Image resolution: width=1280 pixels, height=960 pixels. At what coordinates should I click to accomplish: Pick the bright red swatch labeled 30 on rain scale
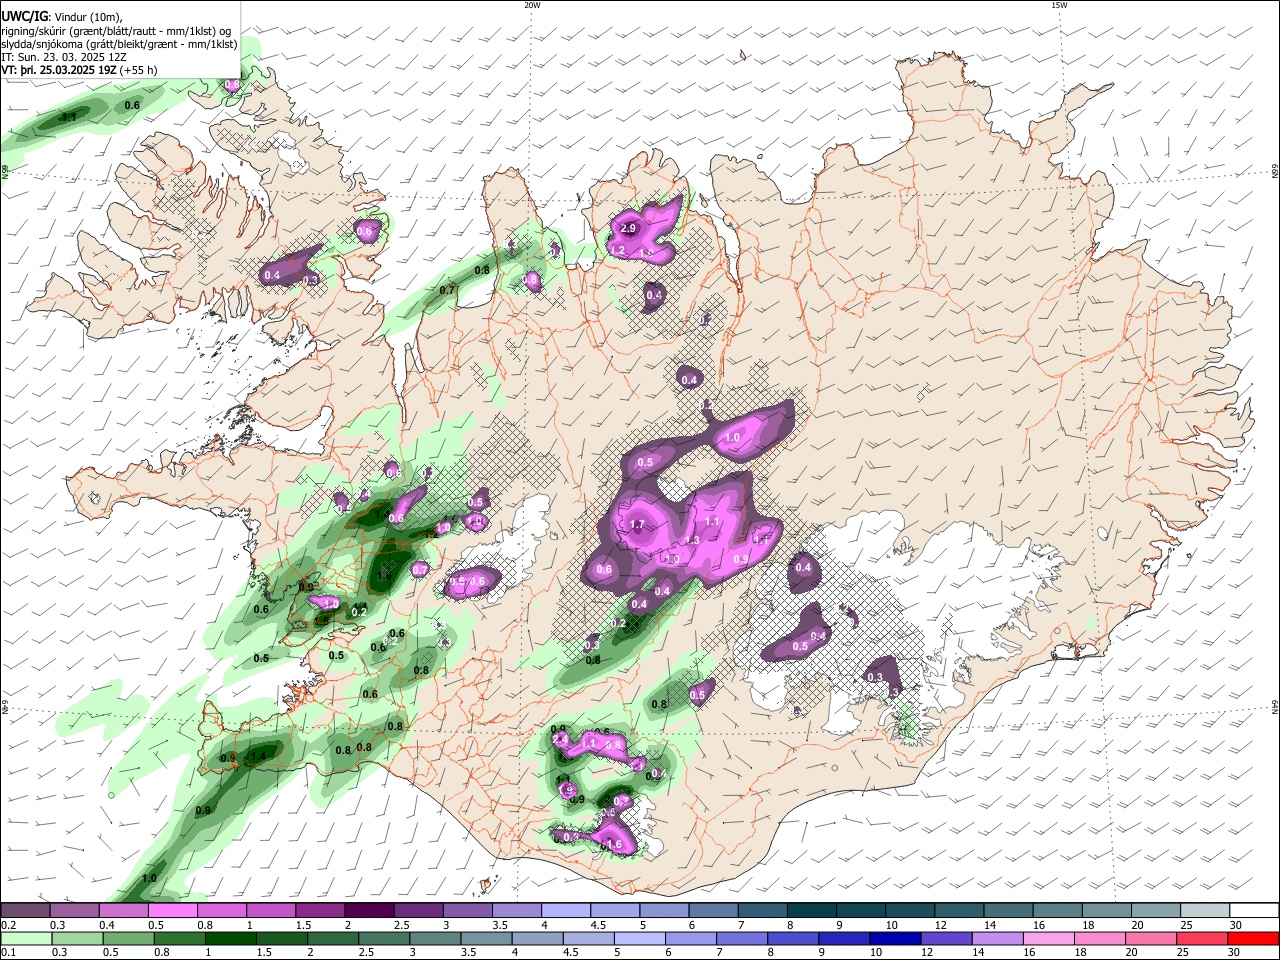(1253, 938)
